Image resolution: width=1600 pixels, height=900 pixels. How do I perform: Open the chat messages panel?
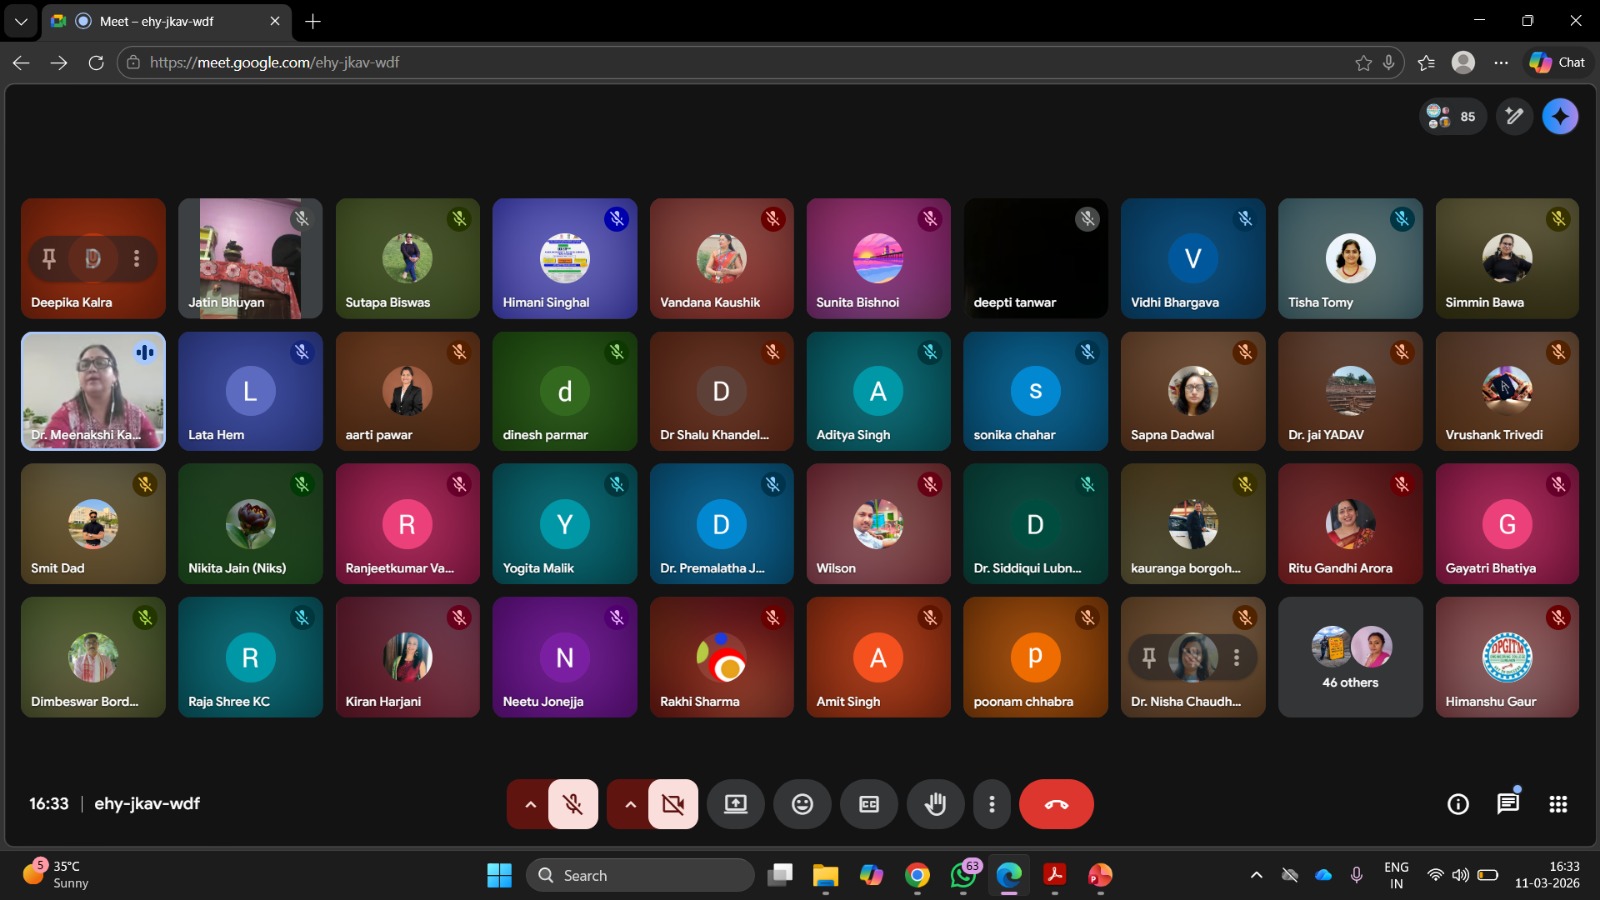[x=1507, y=804]
